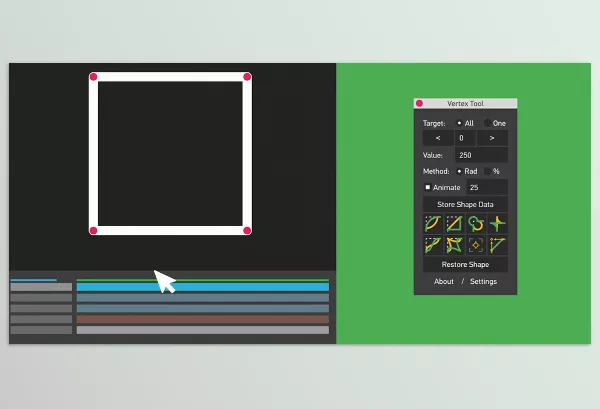Open the About link

pos(444,281)
